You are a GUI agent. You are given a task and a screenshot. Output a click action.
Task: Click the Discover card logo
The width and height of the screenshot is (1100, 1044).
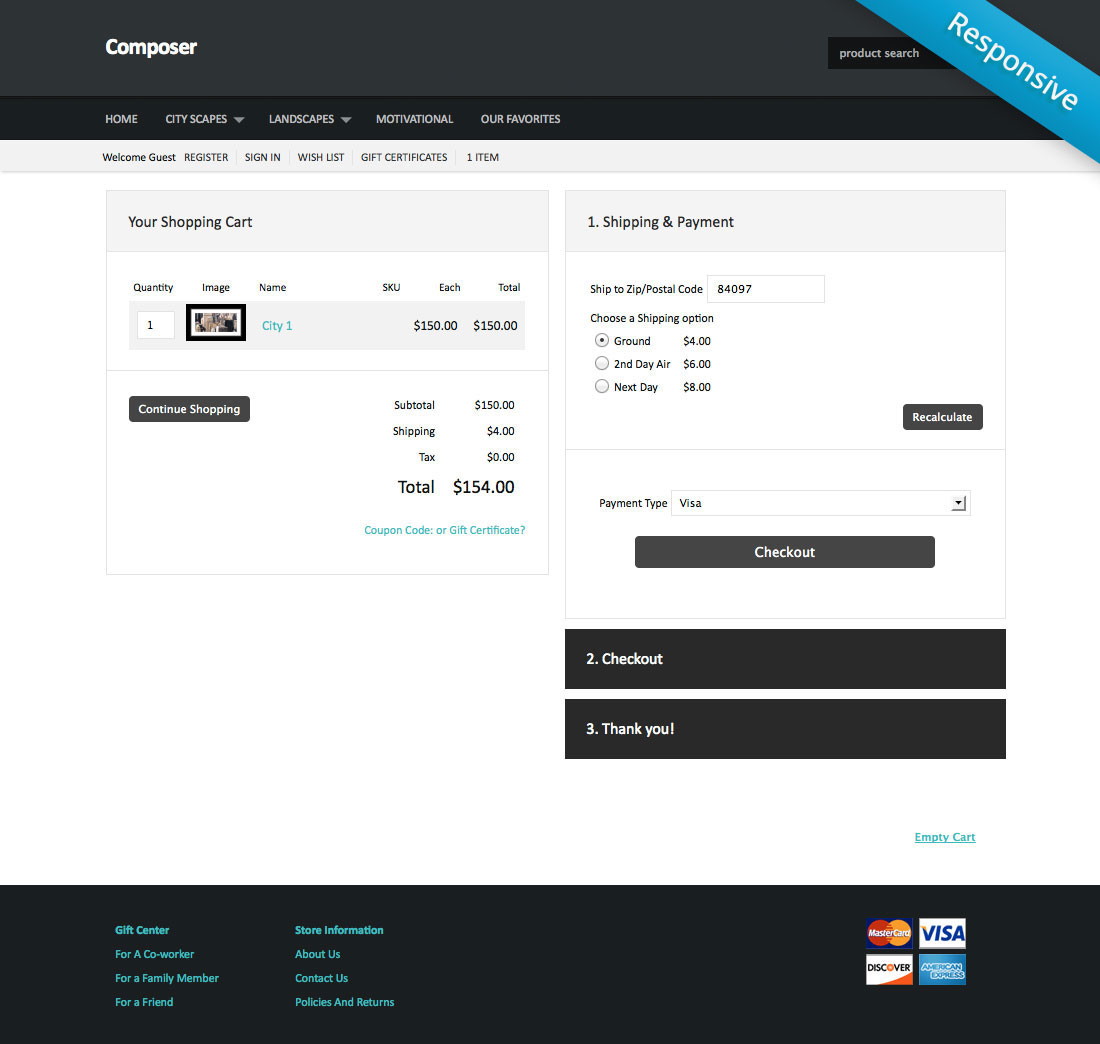pyautogui.click(x=889, y=969)
